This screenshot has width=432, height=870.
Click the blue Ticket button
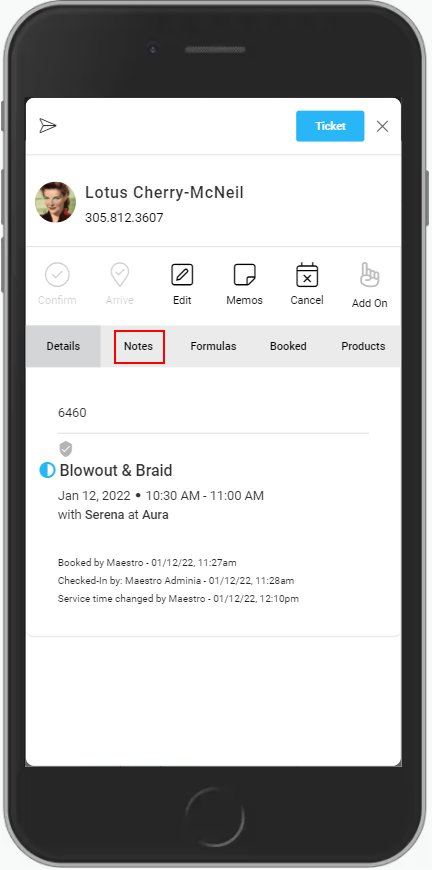[330, 126]
